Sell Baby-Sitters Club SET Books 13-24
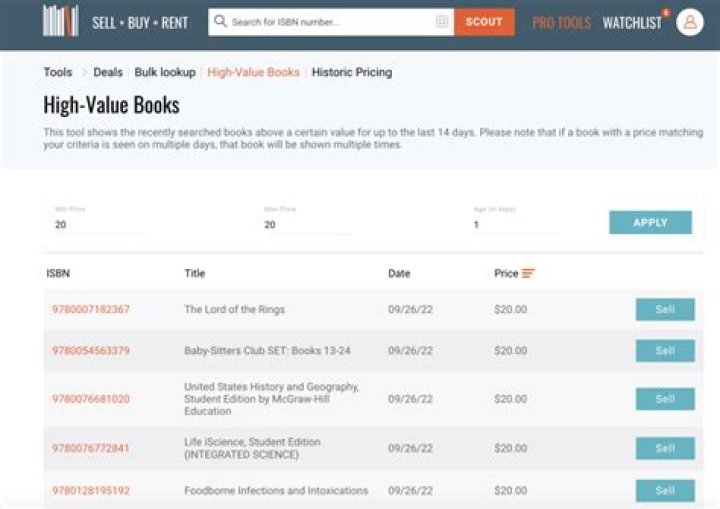 coord(665,351)
